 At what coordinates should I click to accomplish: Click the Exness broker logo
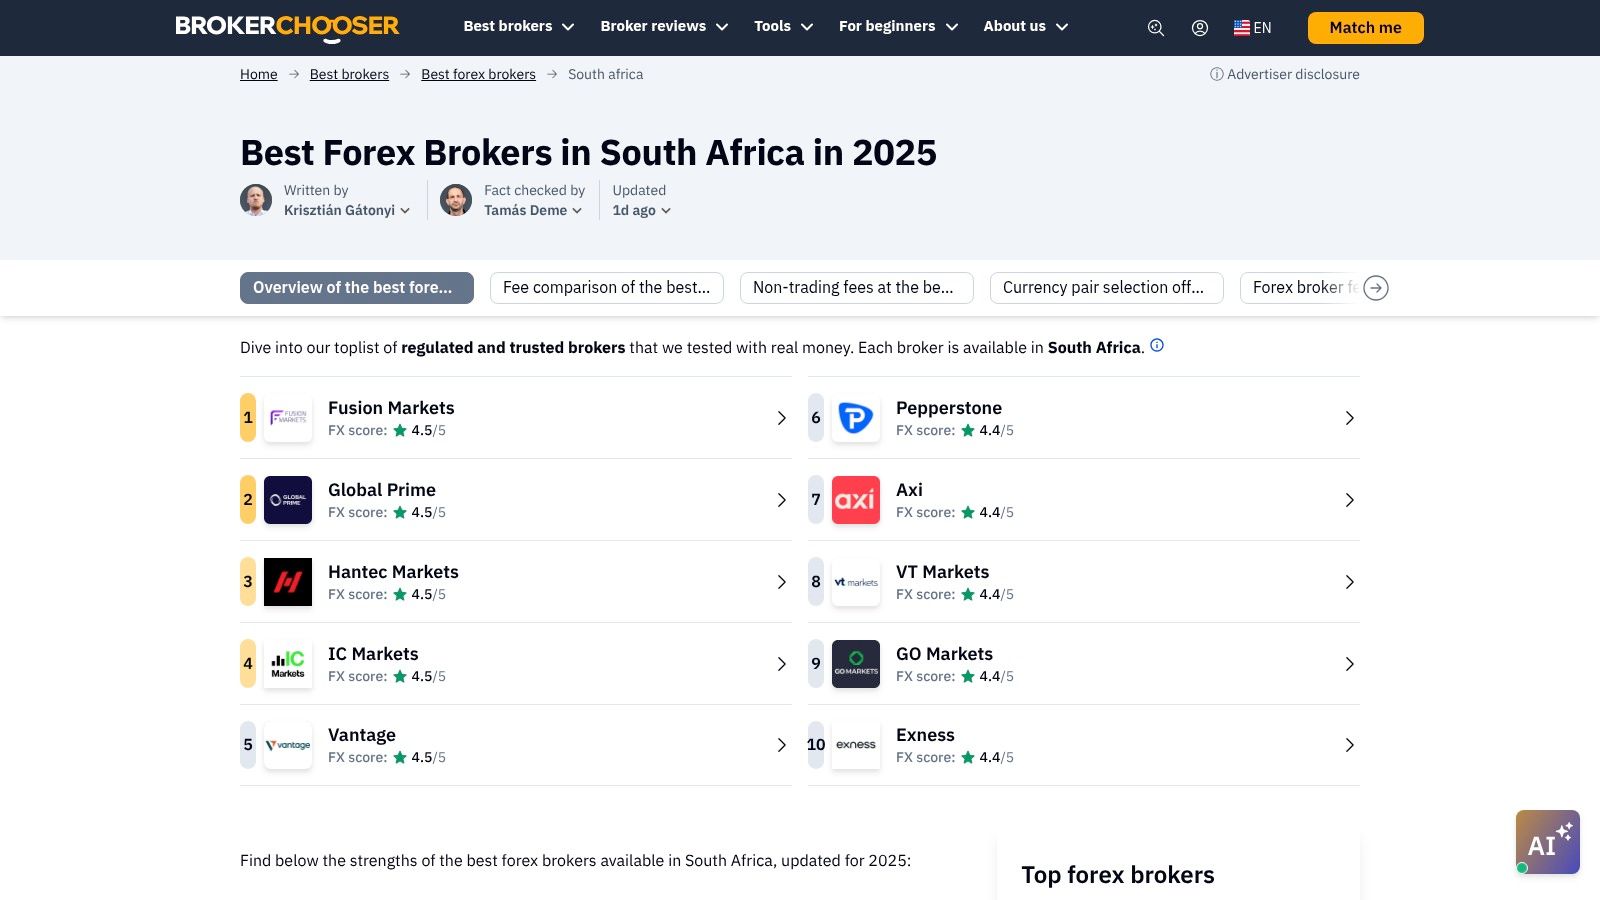[x=855, y=745]
